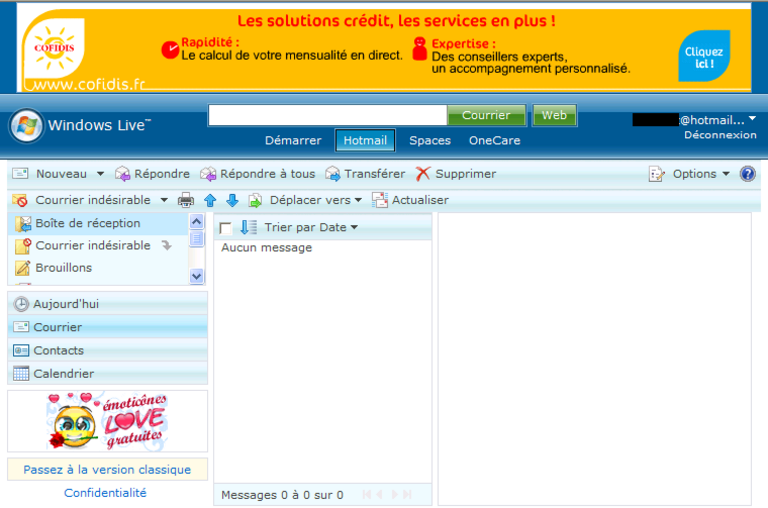Click the Répondre à tous icon
Viewport: 768px width, 508px height.
pyautogui.click(x=208, y=174)
